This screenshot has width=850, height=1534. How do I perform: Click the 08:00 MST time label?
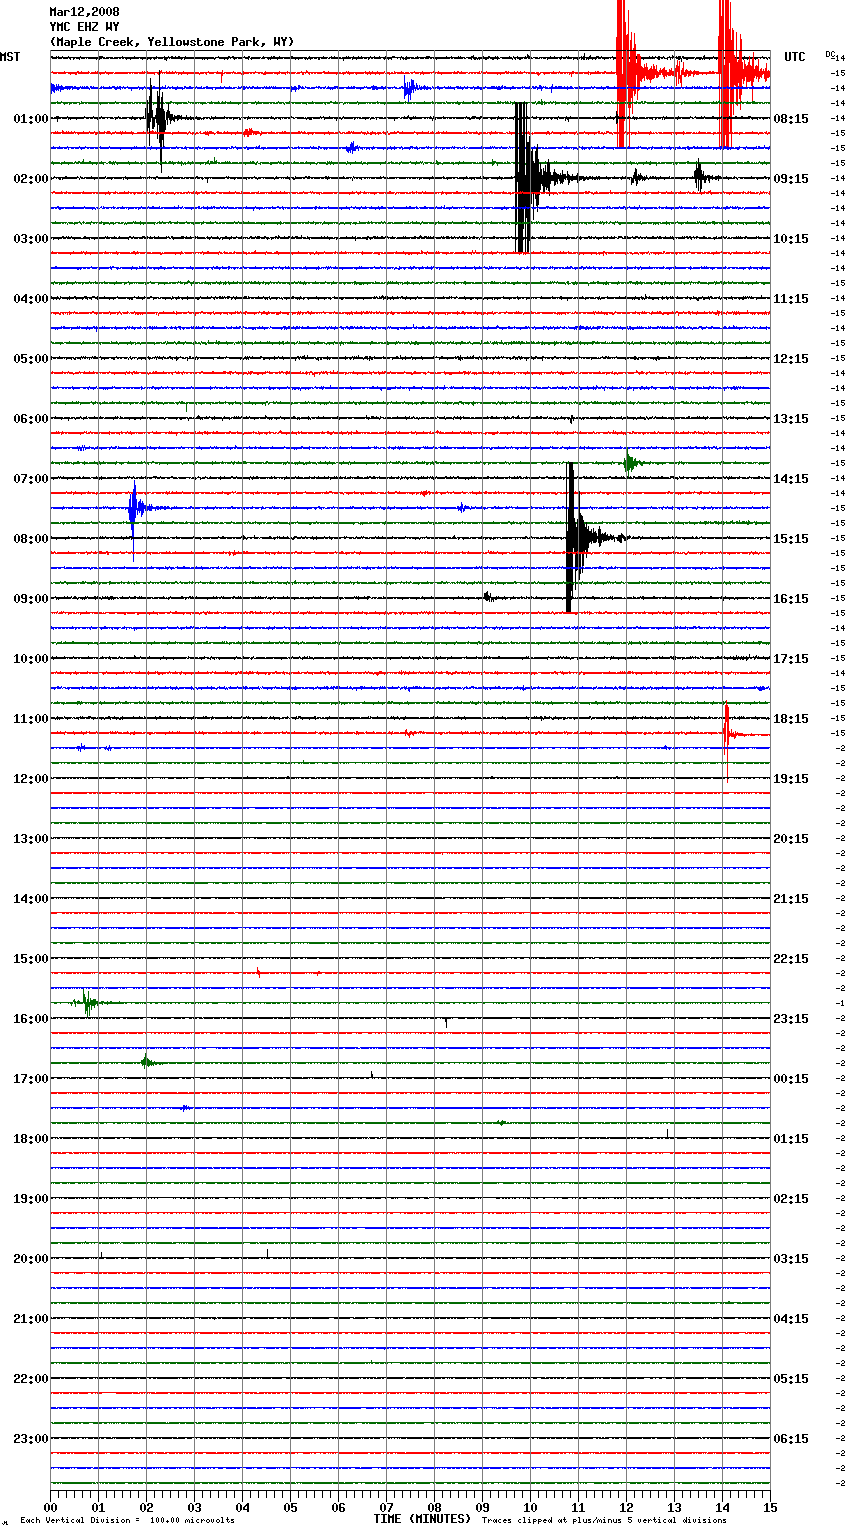pyautogui.click(x=30, y=539)
